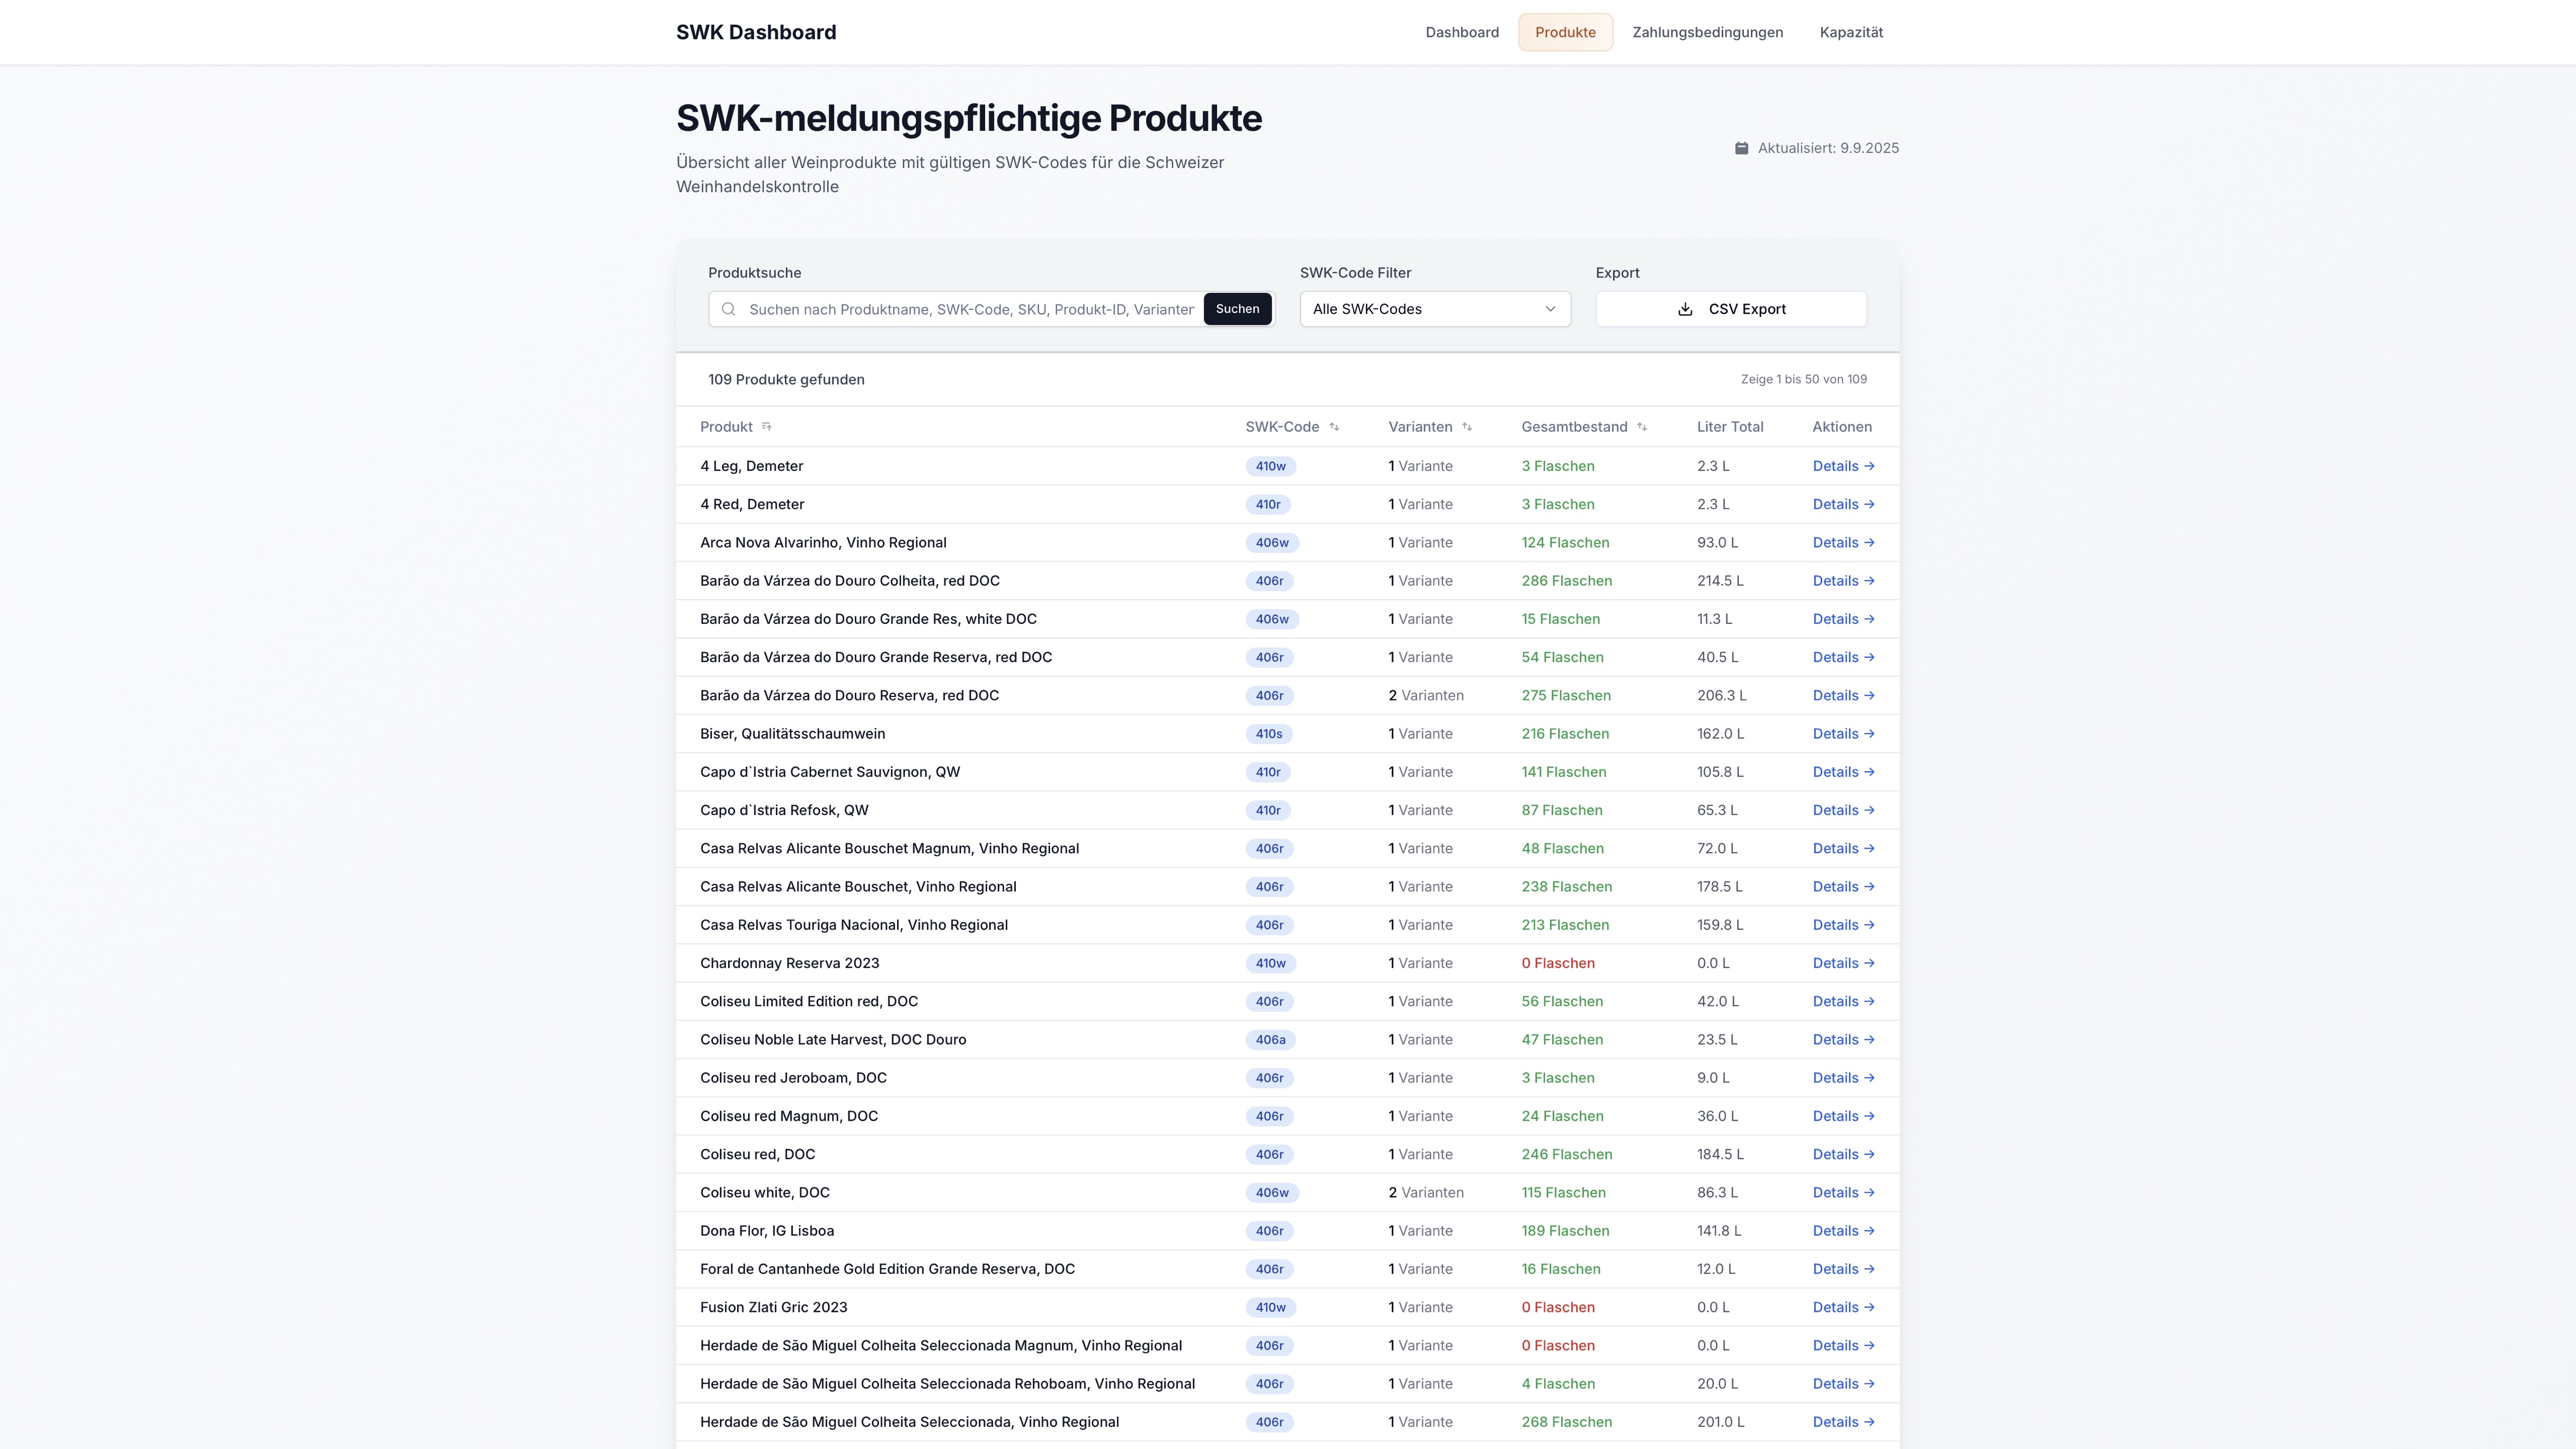Image resolution: width=2576 pixels, height=1449 pixels.
Task: Click '109 Produkte gefunden' text
Action: (x=786, y=379)
